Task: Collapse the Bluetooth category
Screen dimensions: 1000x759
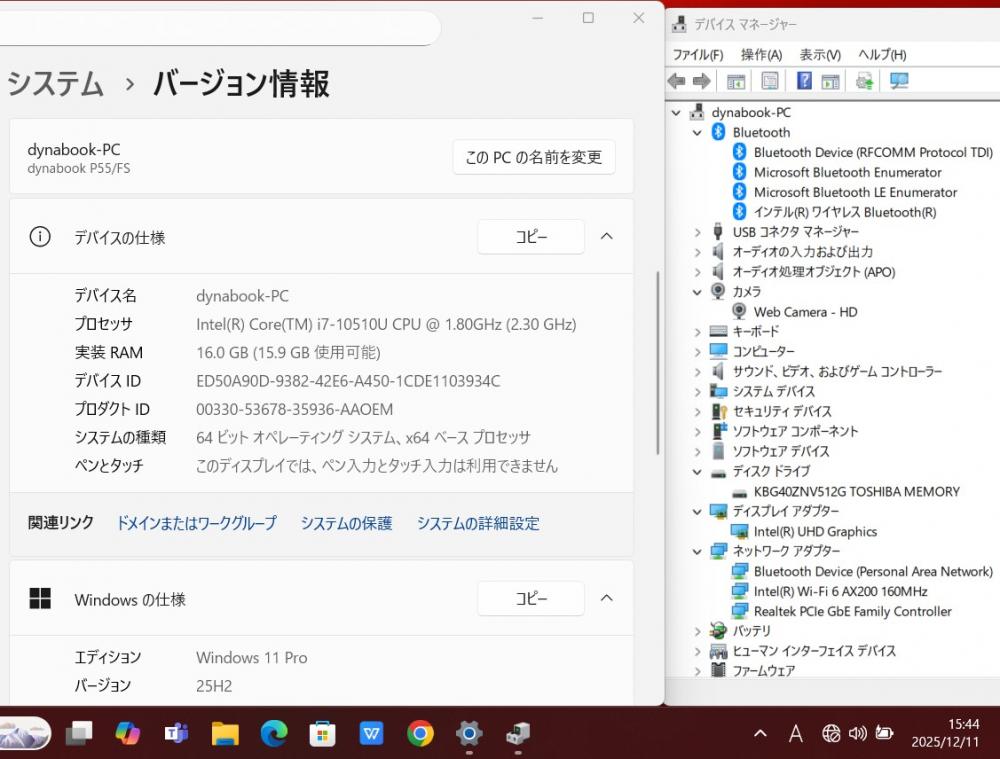Action: (x=698, y=133)
